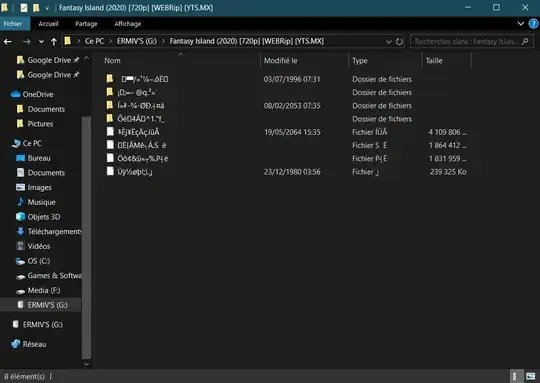Sort by the Modifié le column
The width and height of the screenshot is (540, 383).
(x=281, y=61)
